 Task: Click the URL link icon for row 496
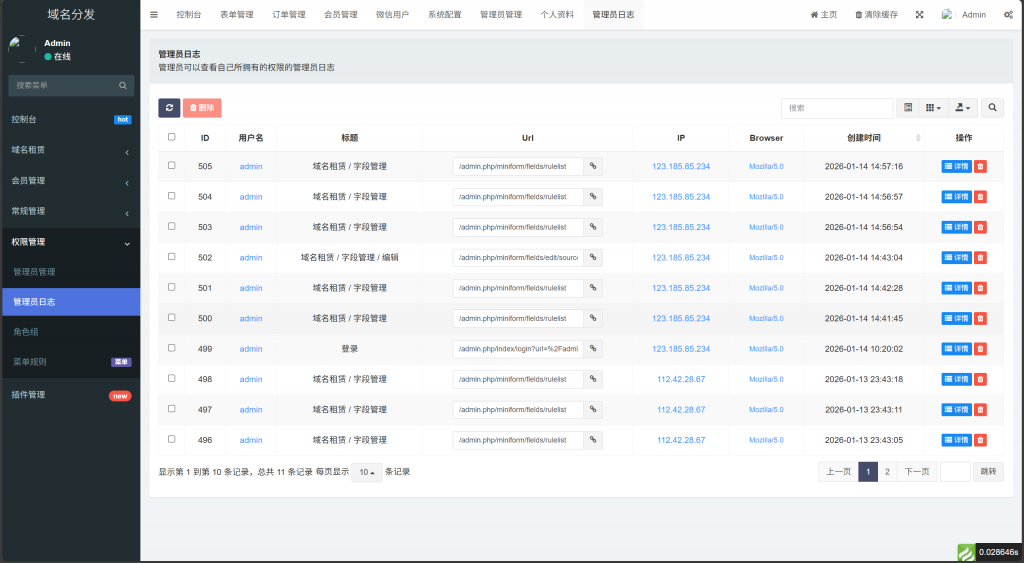(x=593, y=440)
